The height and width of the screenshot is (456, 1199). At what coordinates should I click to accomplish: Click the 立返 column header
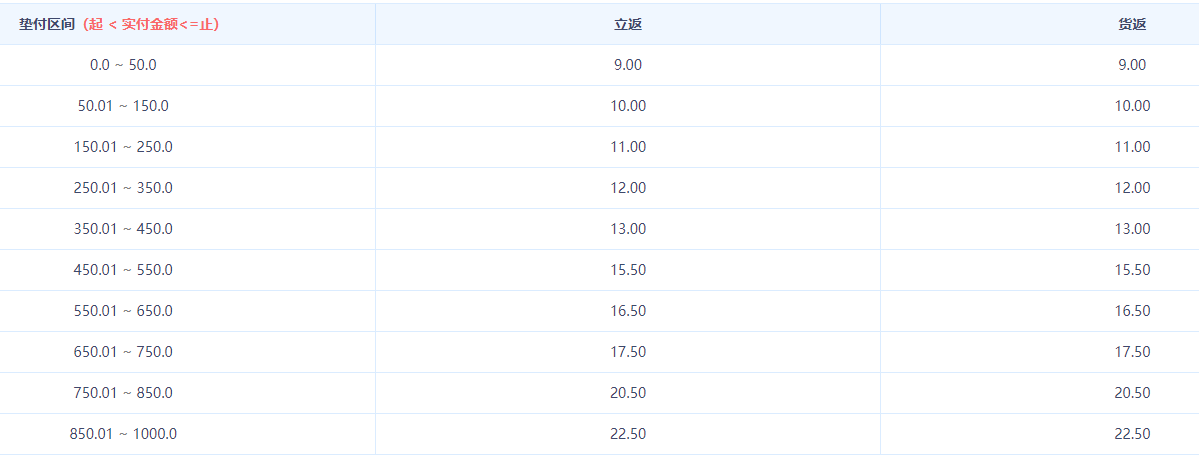tap(628, 24)
